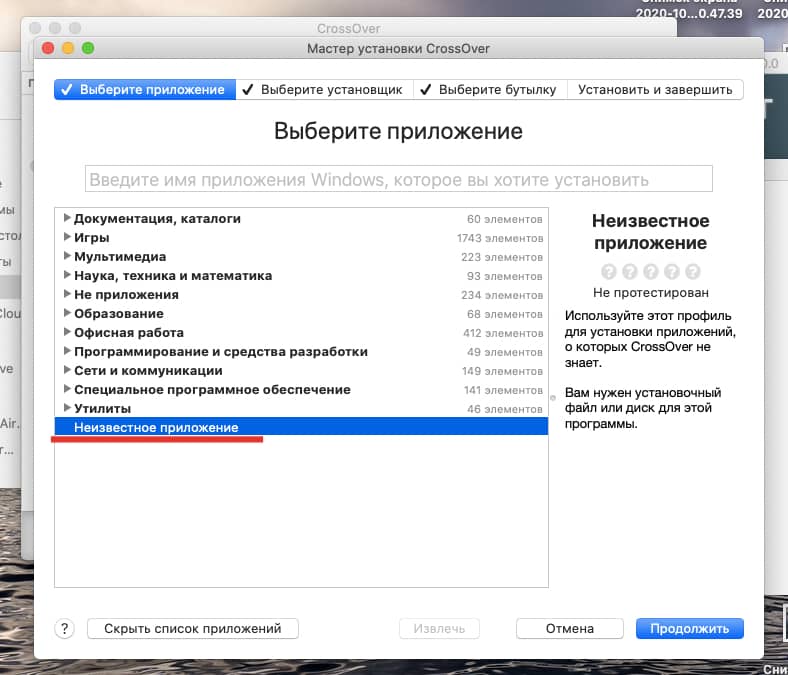Expand the Сети и коммуникации category
This screenshot has height=675, width=788.
pyautogui.click(x=67, y=370)
